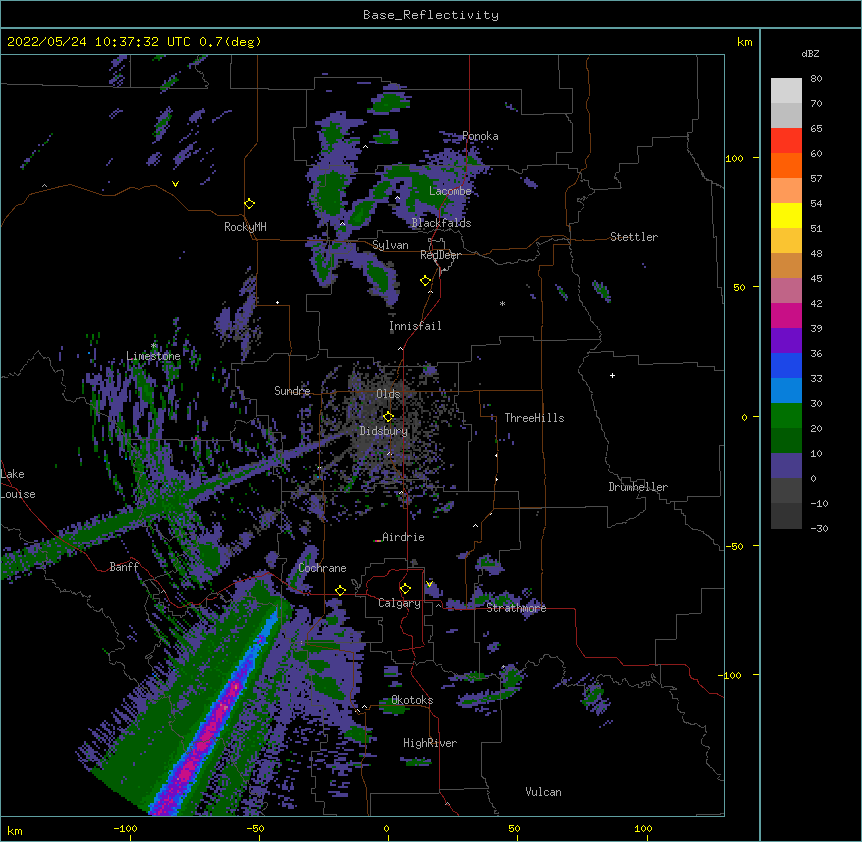Screen dimensions: 862x842
Task: Click the yellow marker above Calgary label
Action: (405, 589)
